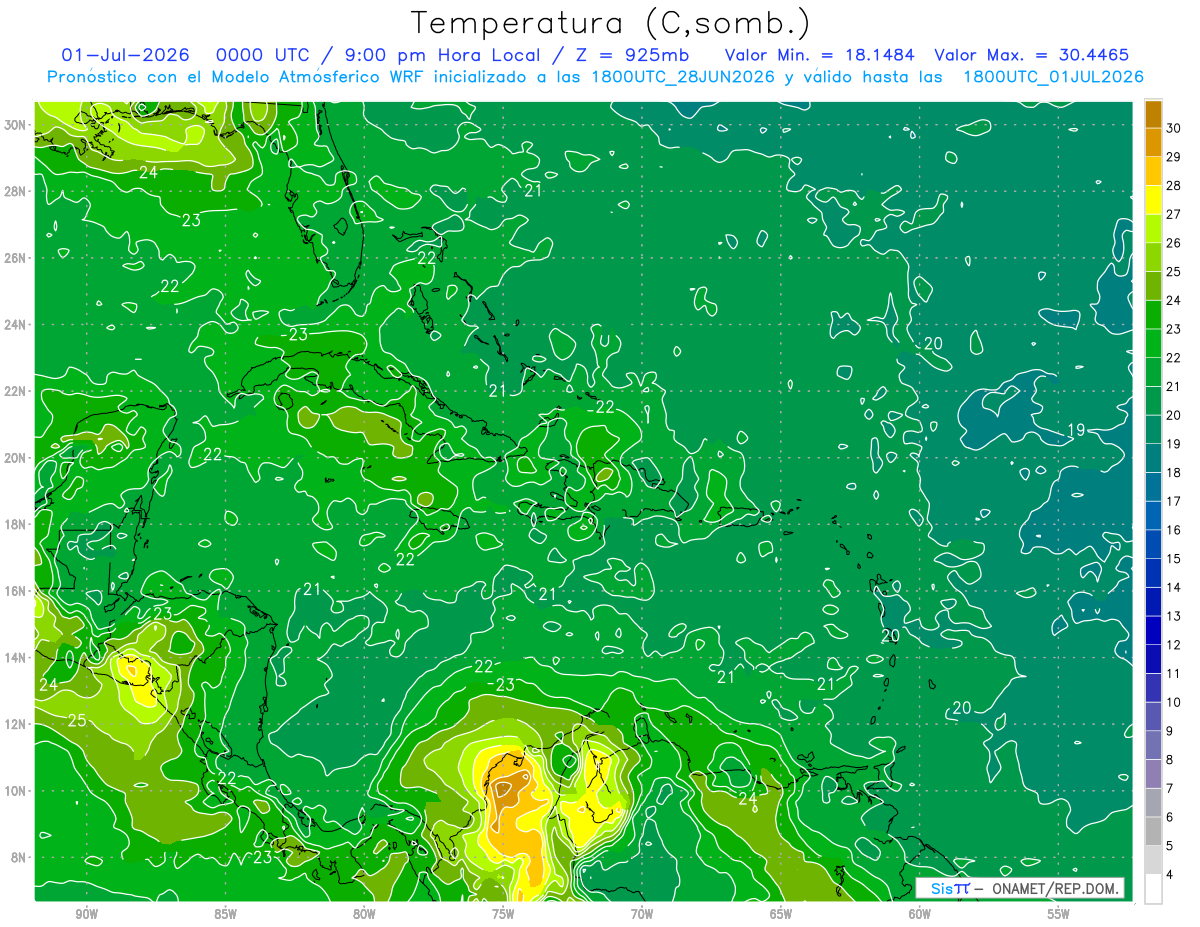1200x927 pixels.
Task: Click the "28N" latitude axis label
Action: click(17, 191)
